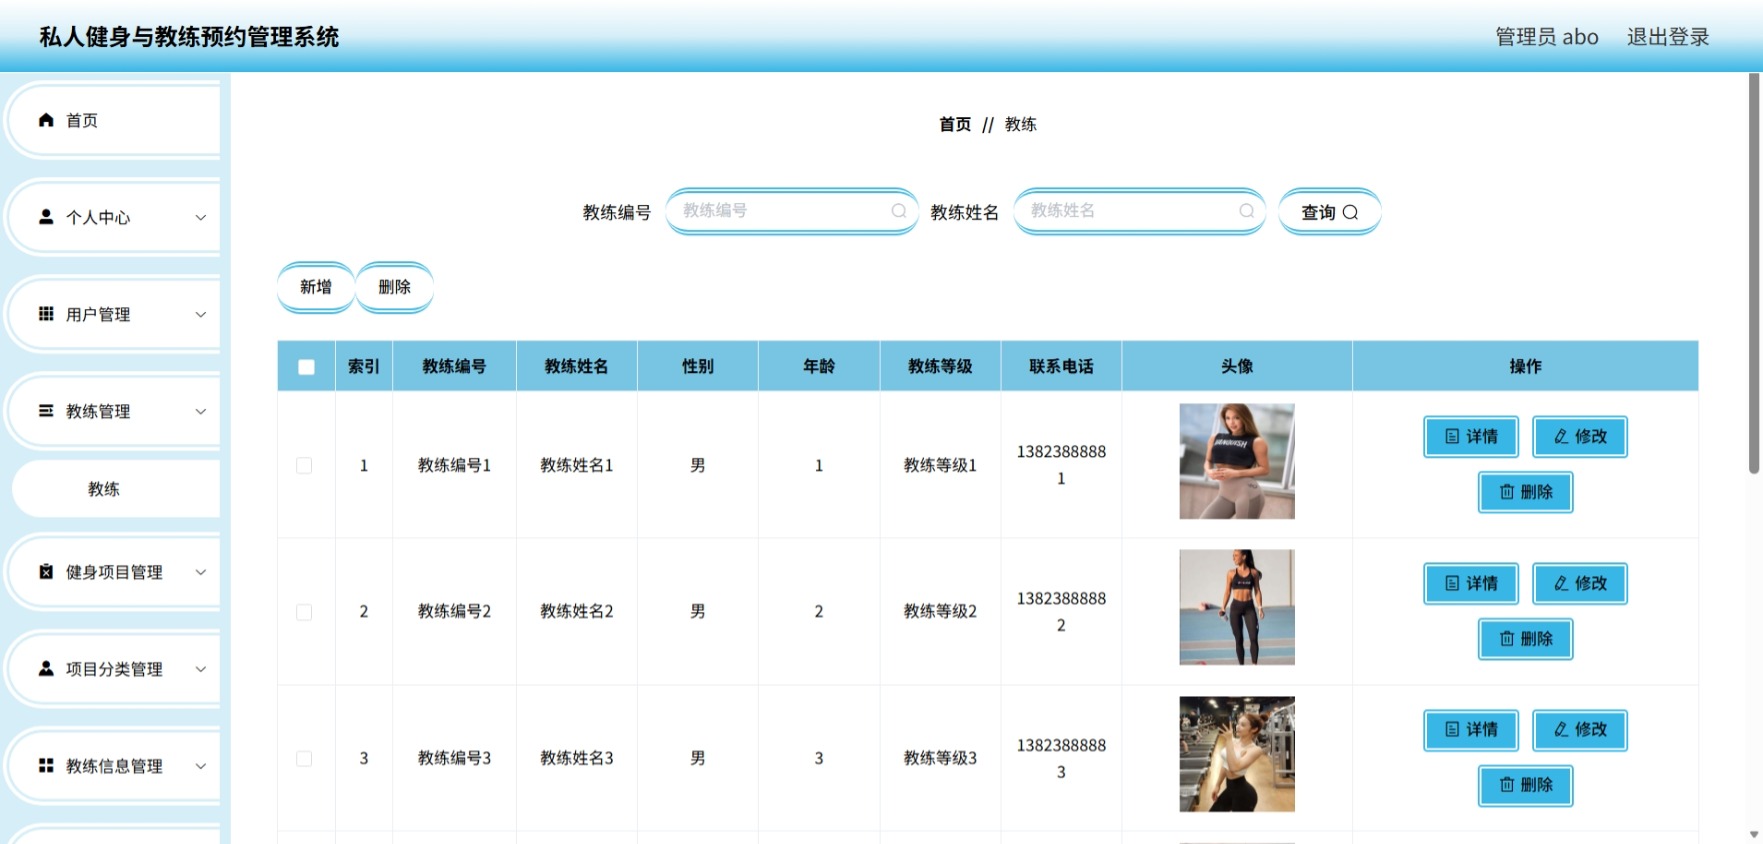Screen dimensions: 1763x844
Task: Click the 管理员 abo account label
Action: pyautogui.click(x=1547, y=37)
